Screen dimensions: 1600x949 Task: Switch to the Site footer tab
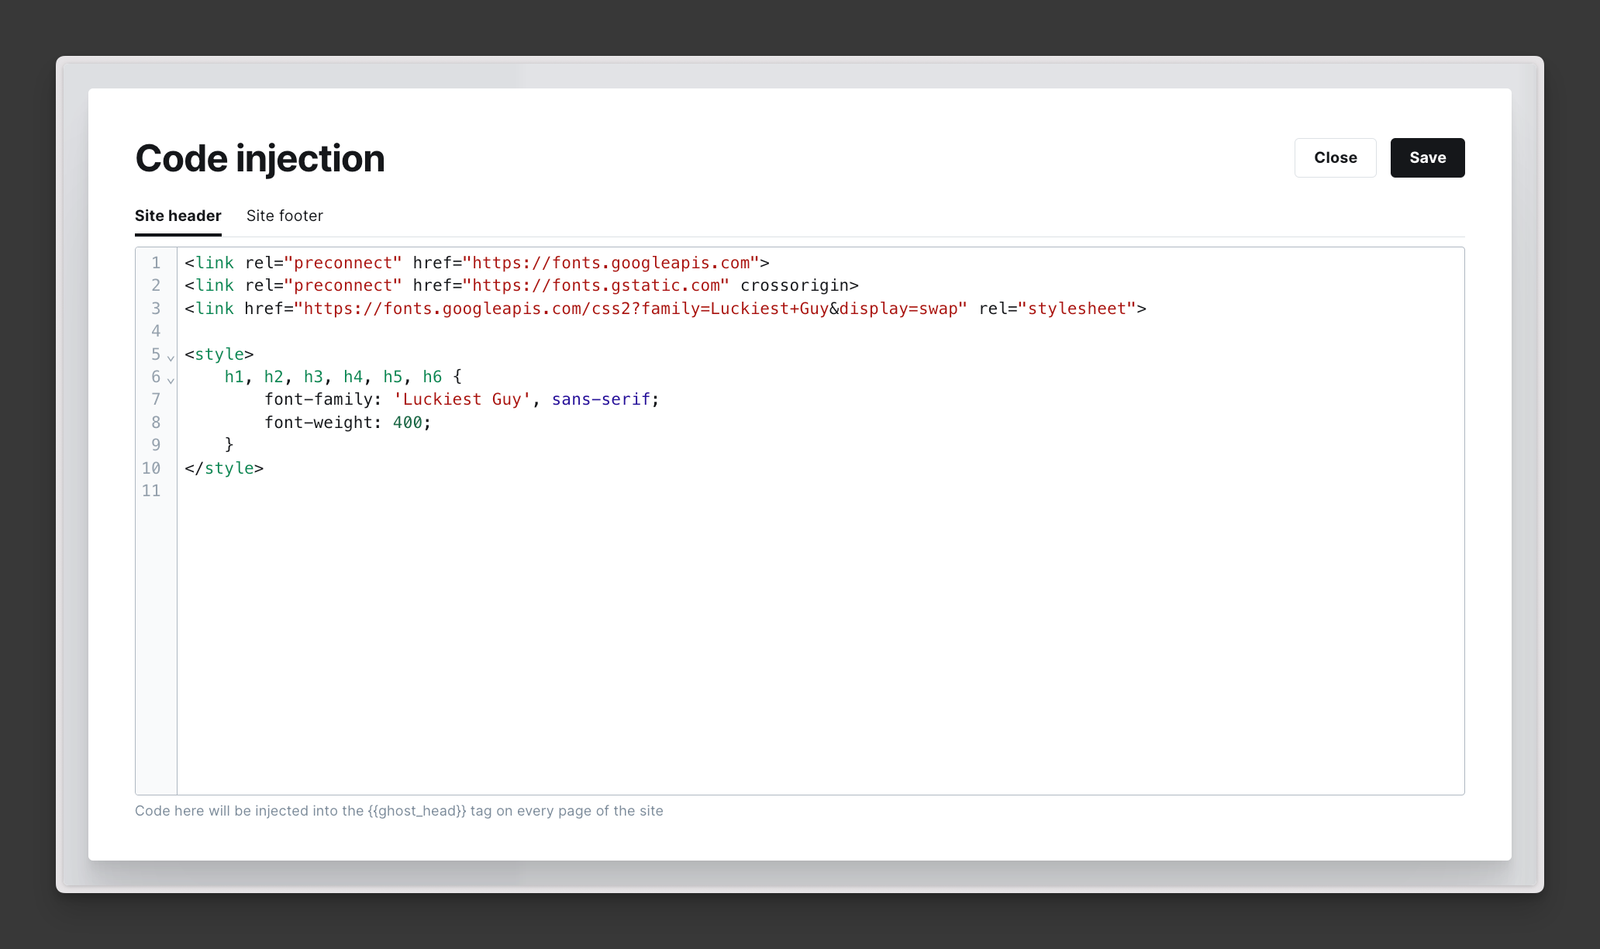point(284,215)
